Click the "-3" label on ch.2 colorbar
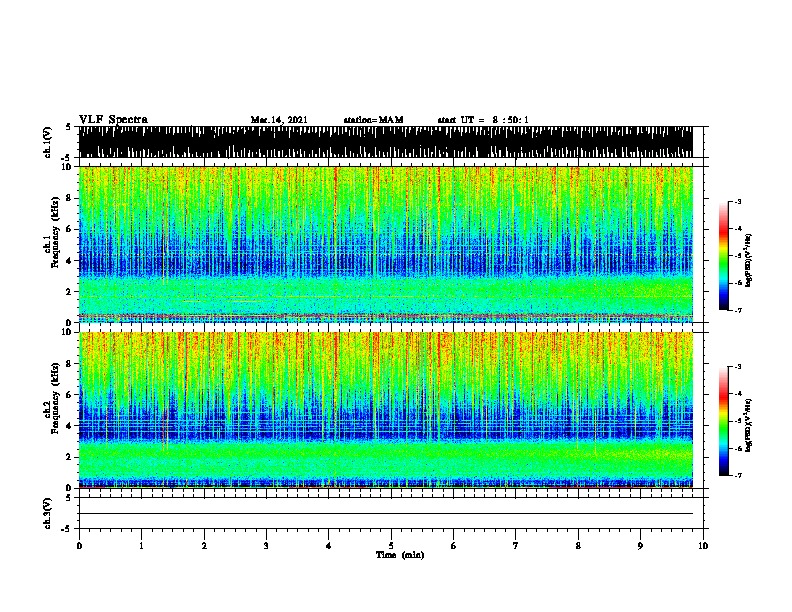The height and width of the screenshot is (612, 792). 738,367
